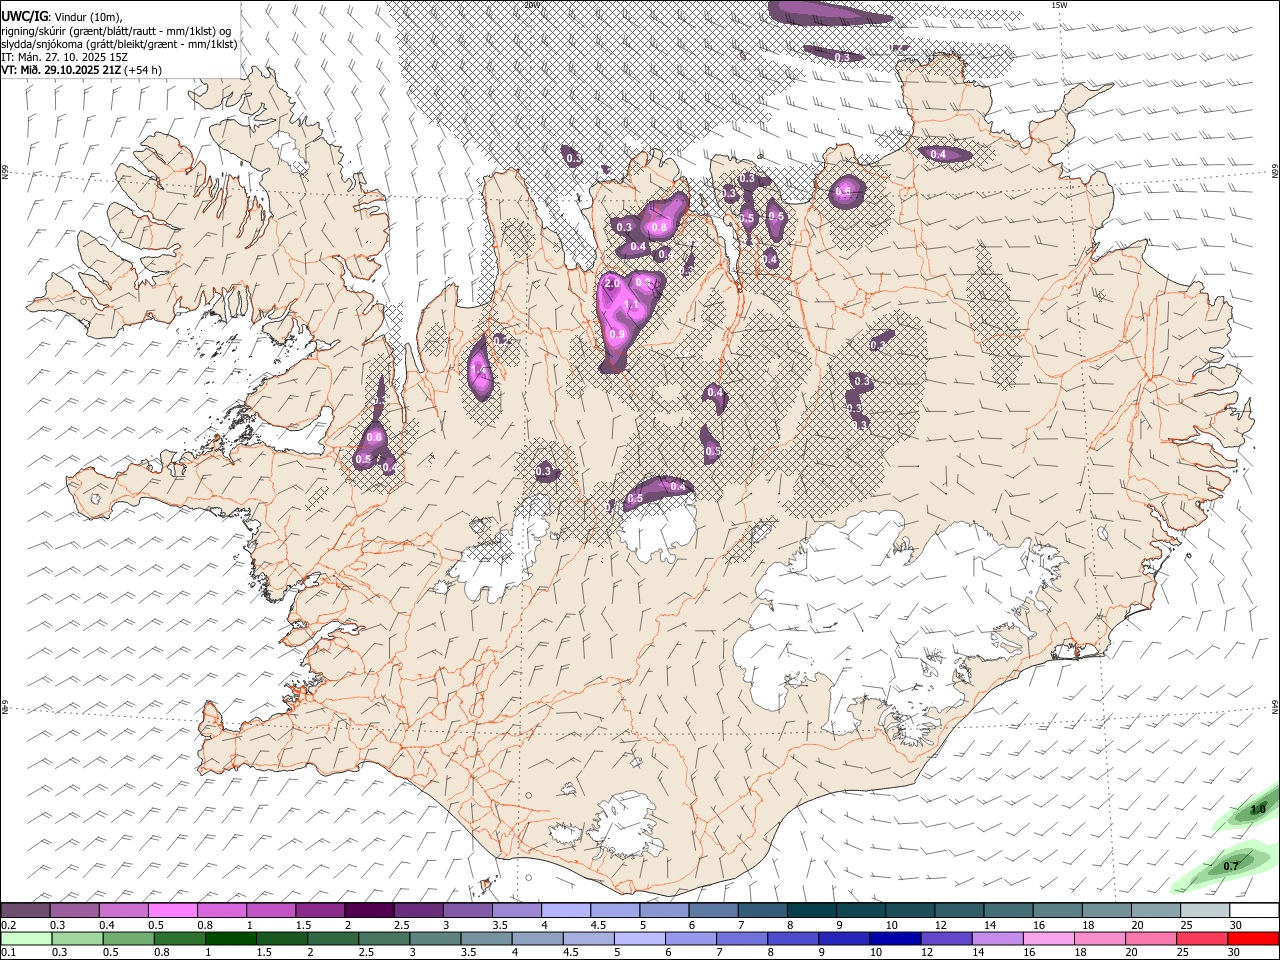Click the green '1.0' rain value offshore southeast
This screenshot has height=960, width=1280.
(1258, 809)
